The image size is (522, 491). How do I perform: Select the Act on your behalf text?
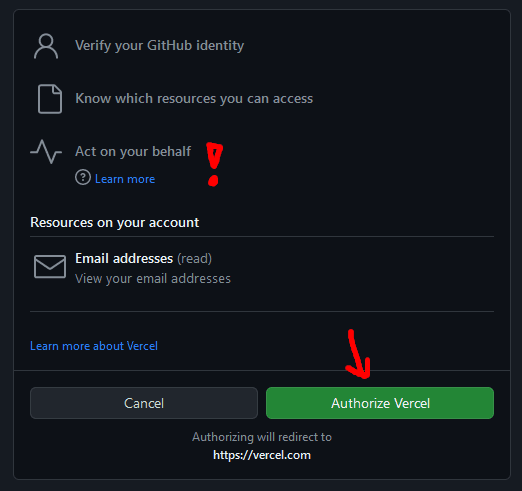point(133,152)
